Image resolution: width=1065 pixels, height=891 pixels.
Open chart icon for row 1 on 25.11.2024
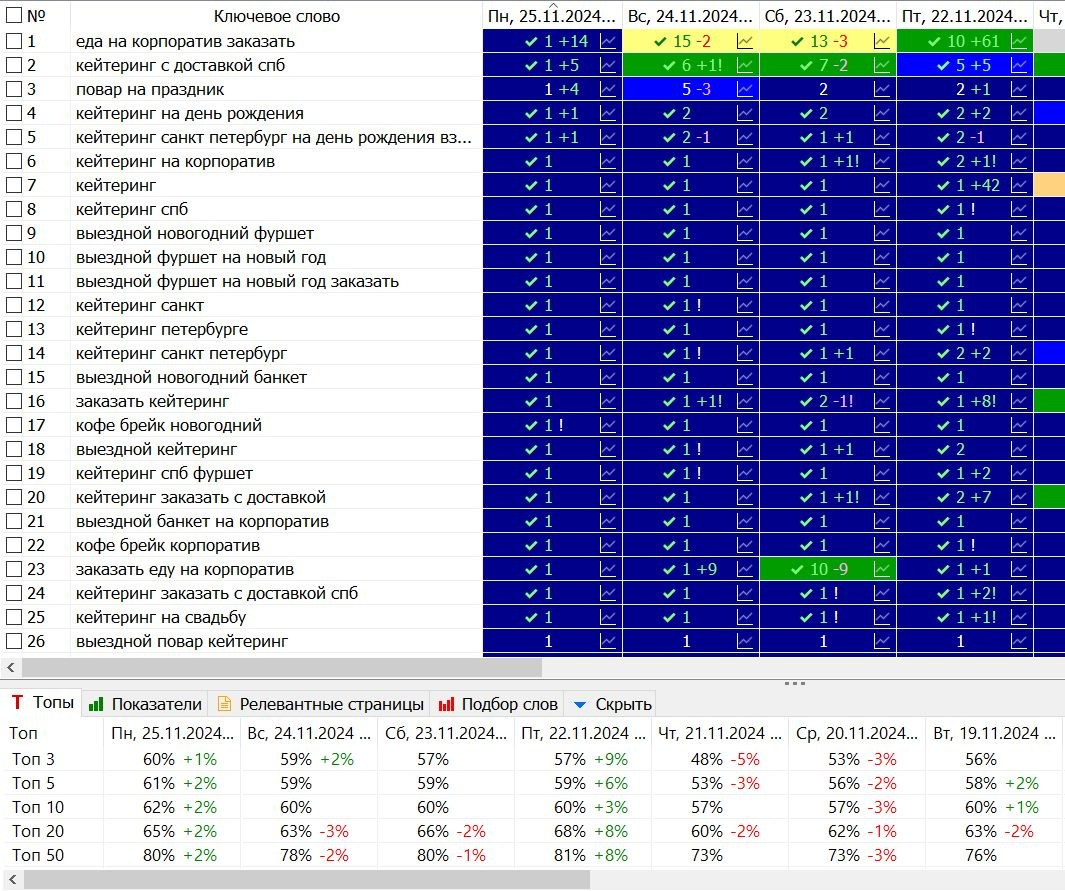(x=607, y=41)
